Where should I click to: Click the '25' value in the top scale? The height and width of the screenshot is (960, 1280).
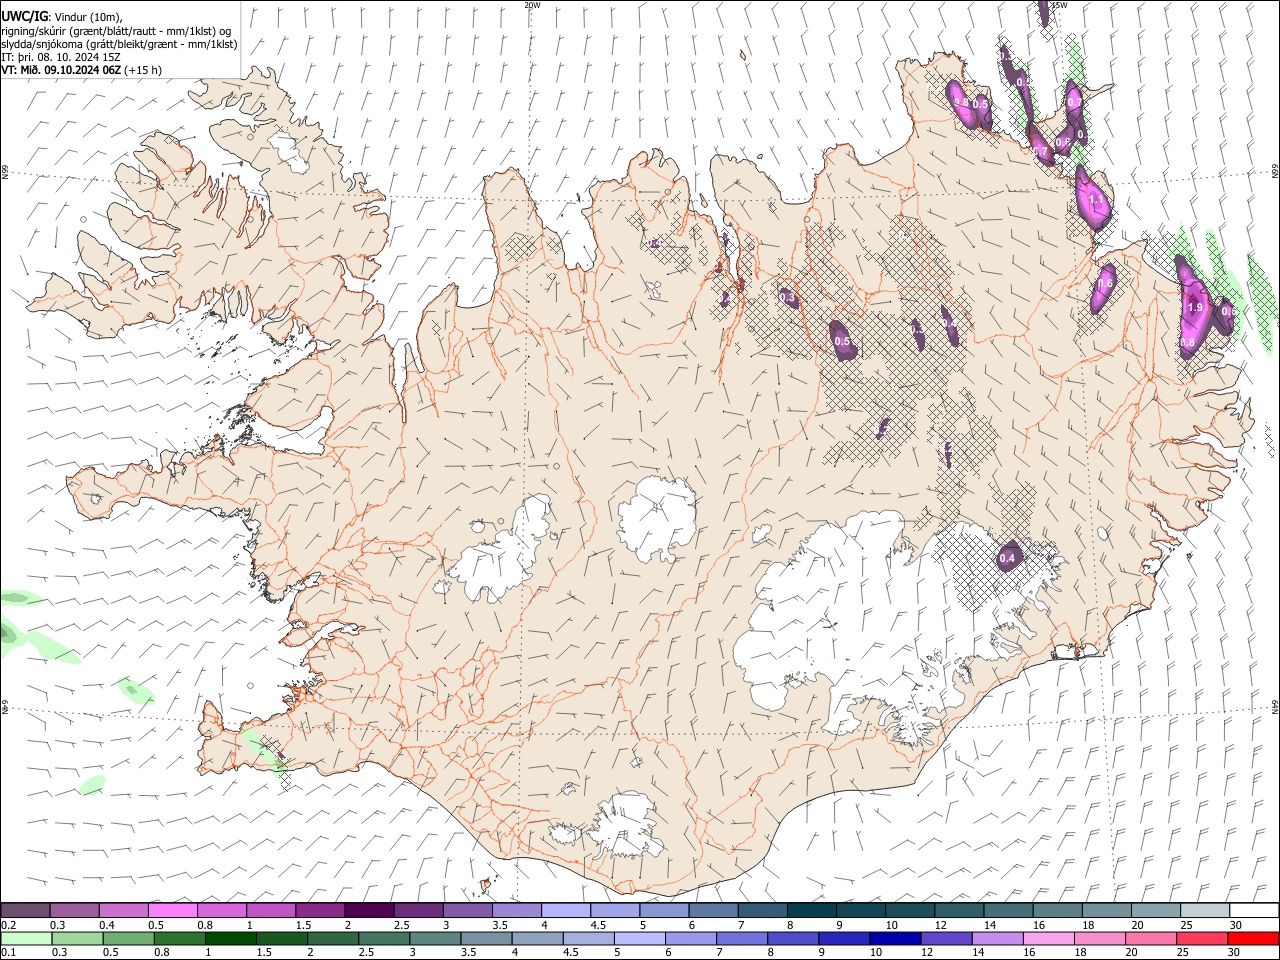[1186, 925]
